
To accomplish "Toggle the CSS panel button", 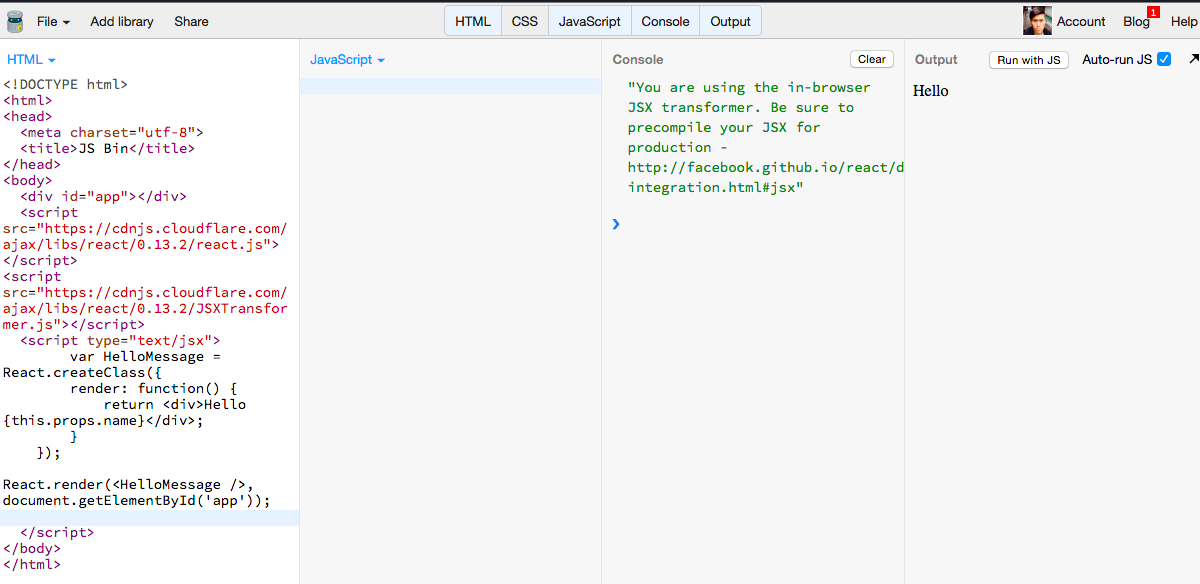I will (525, 21).
